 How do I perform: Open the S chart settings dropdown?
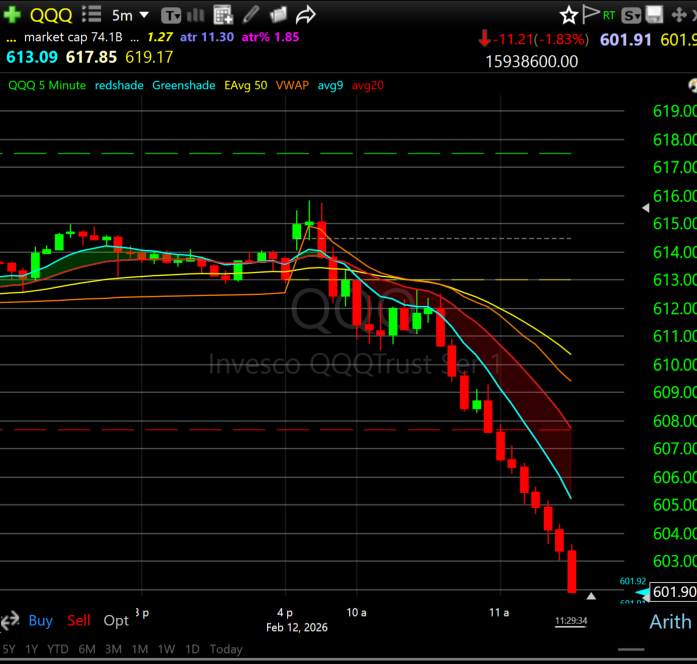click(x=631, y=16)
